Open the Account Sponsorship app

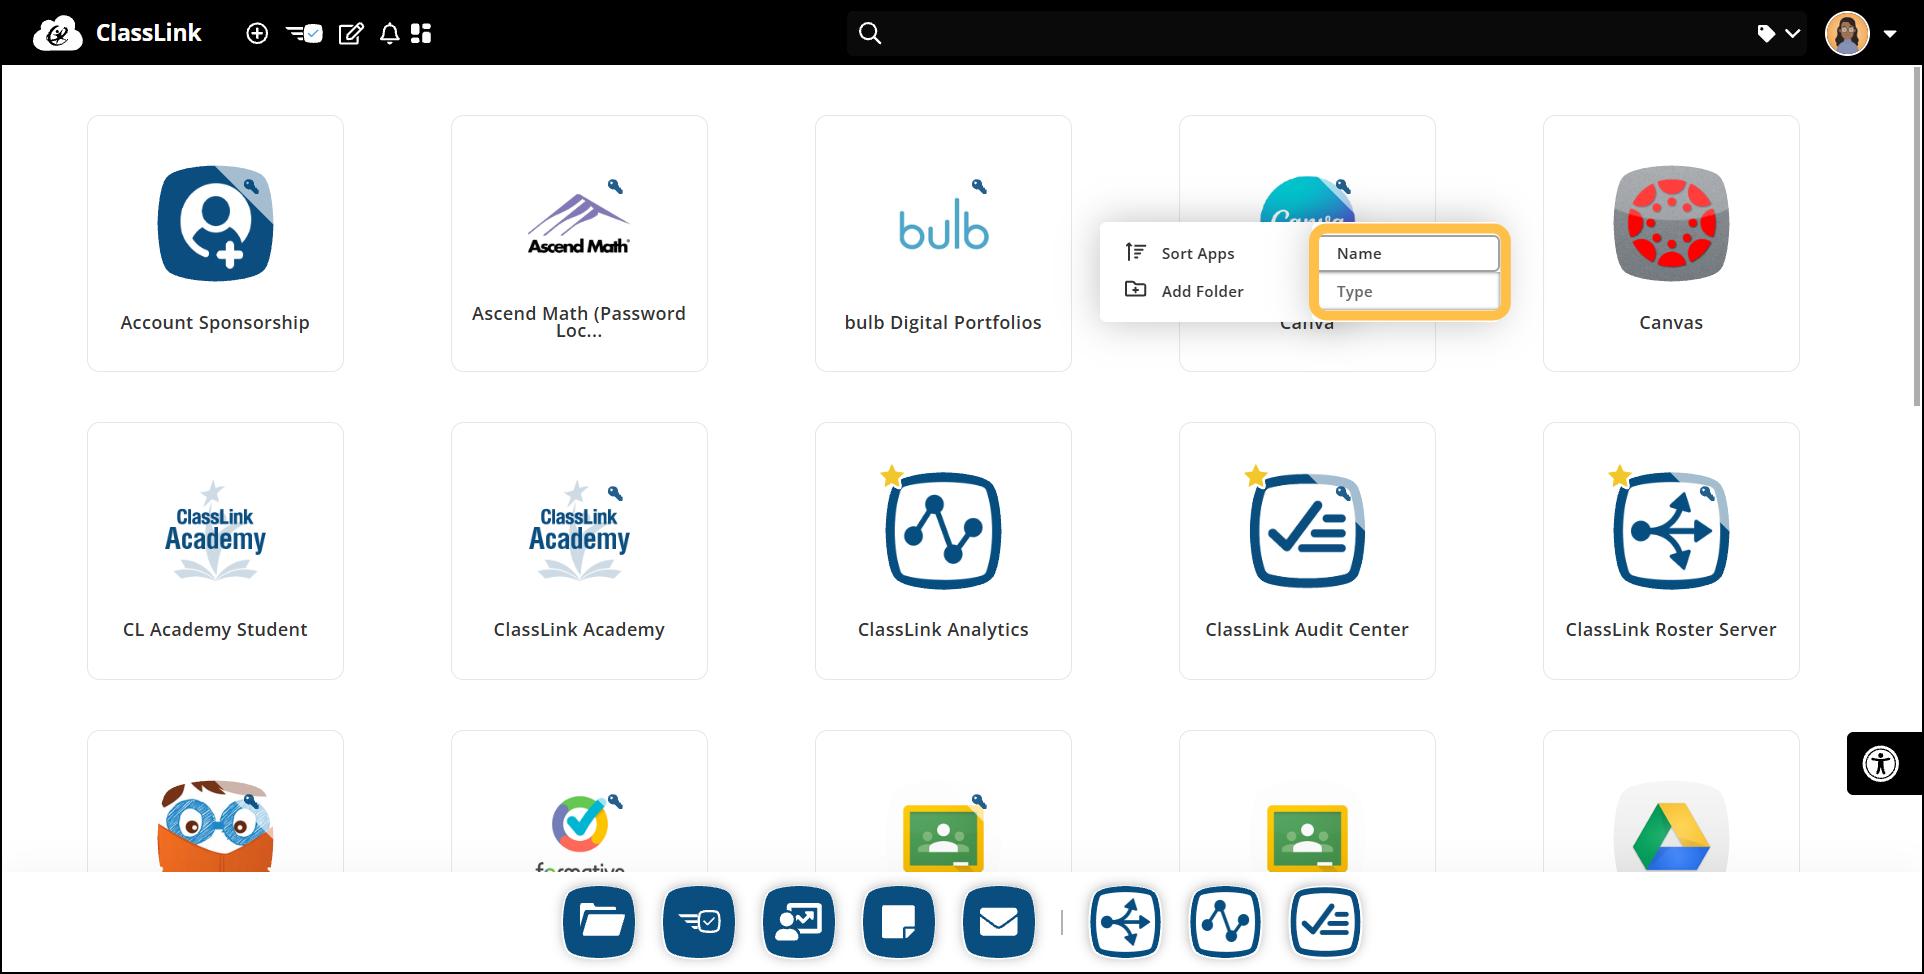point(215,243)
